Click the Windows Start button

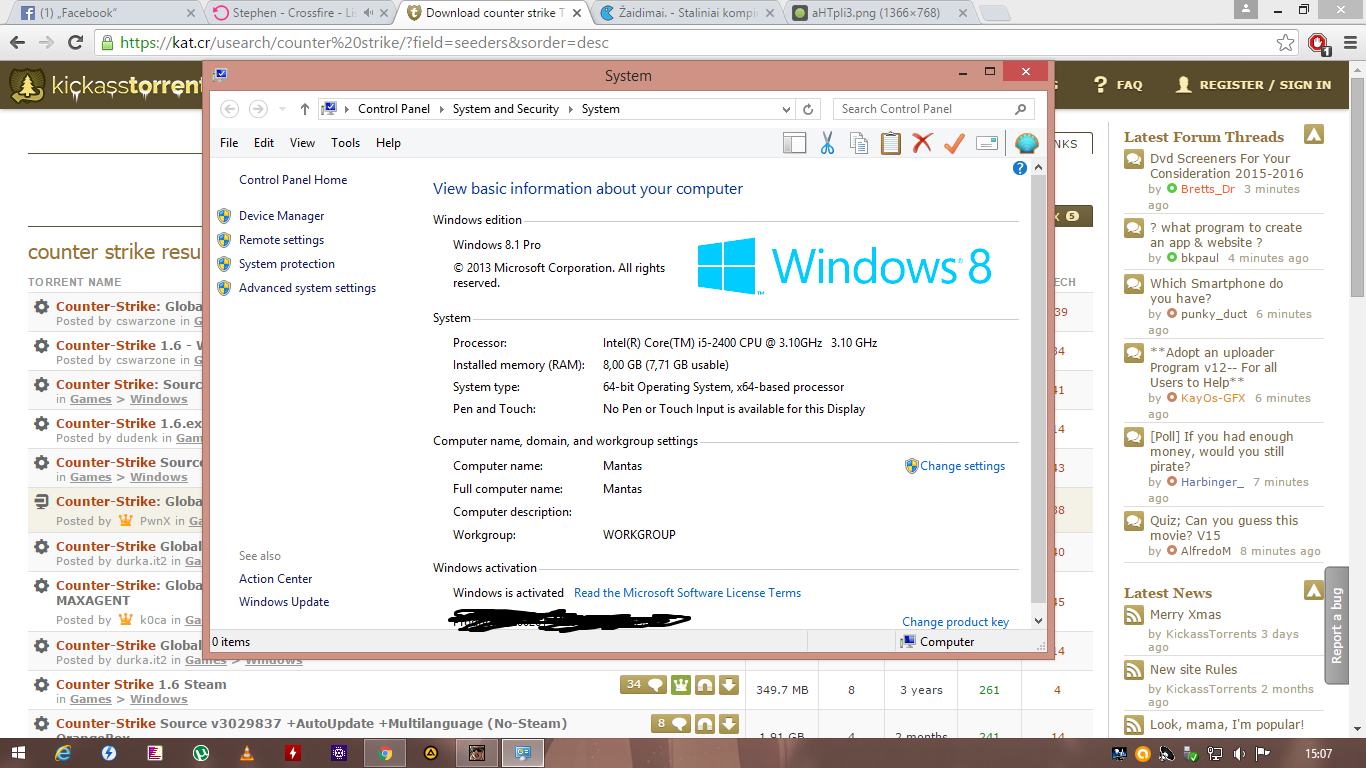tap(19, 753)
